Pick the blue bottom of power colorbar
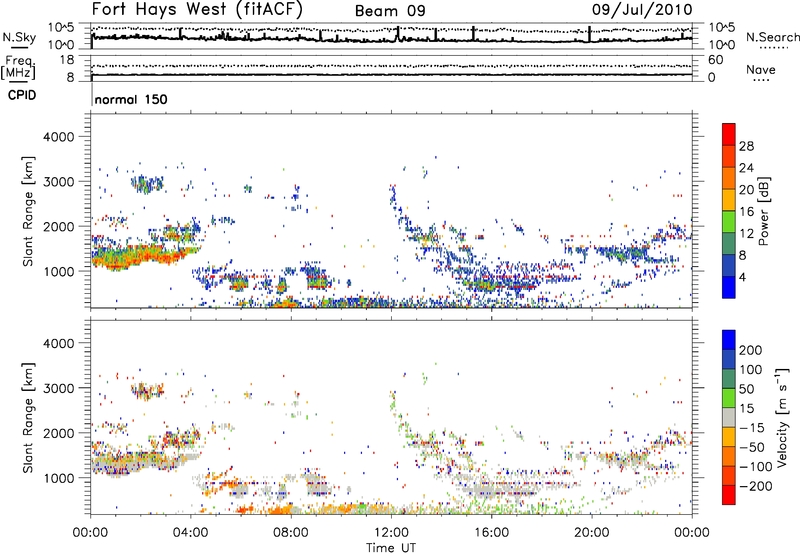Screen dimensions: 800x554 (729, 287)
